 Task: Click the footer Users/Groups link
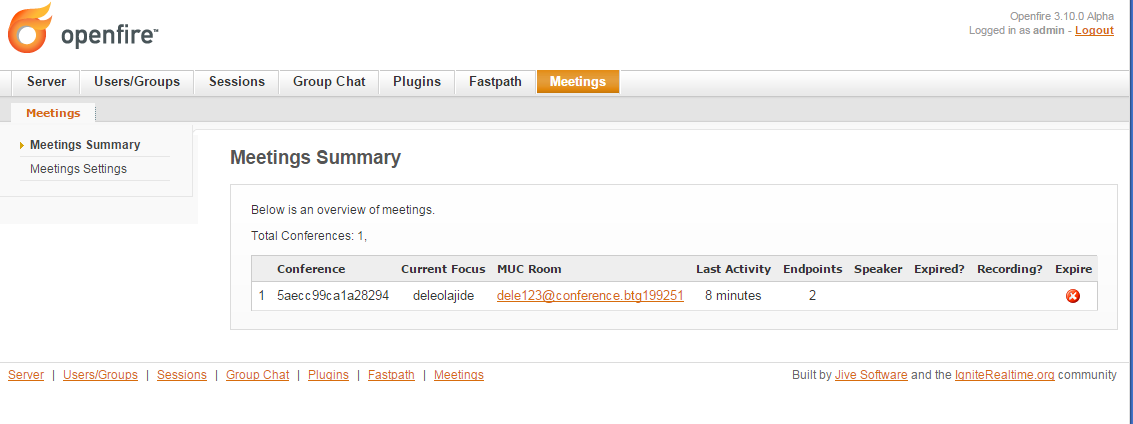click(x=100, y=375)
